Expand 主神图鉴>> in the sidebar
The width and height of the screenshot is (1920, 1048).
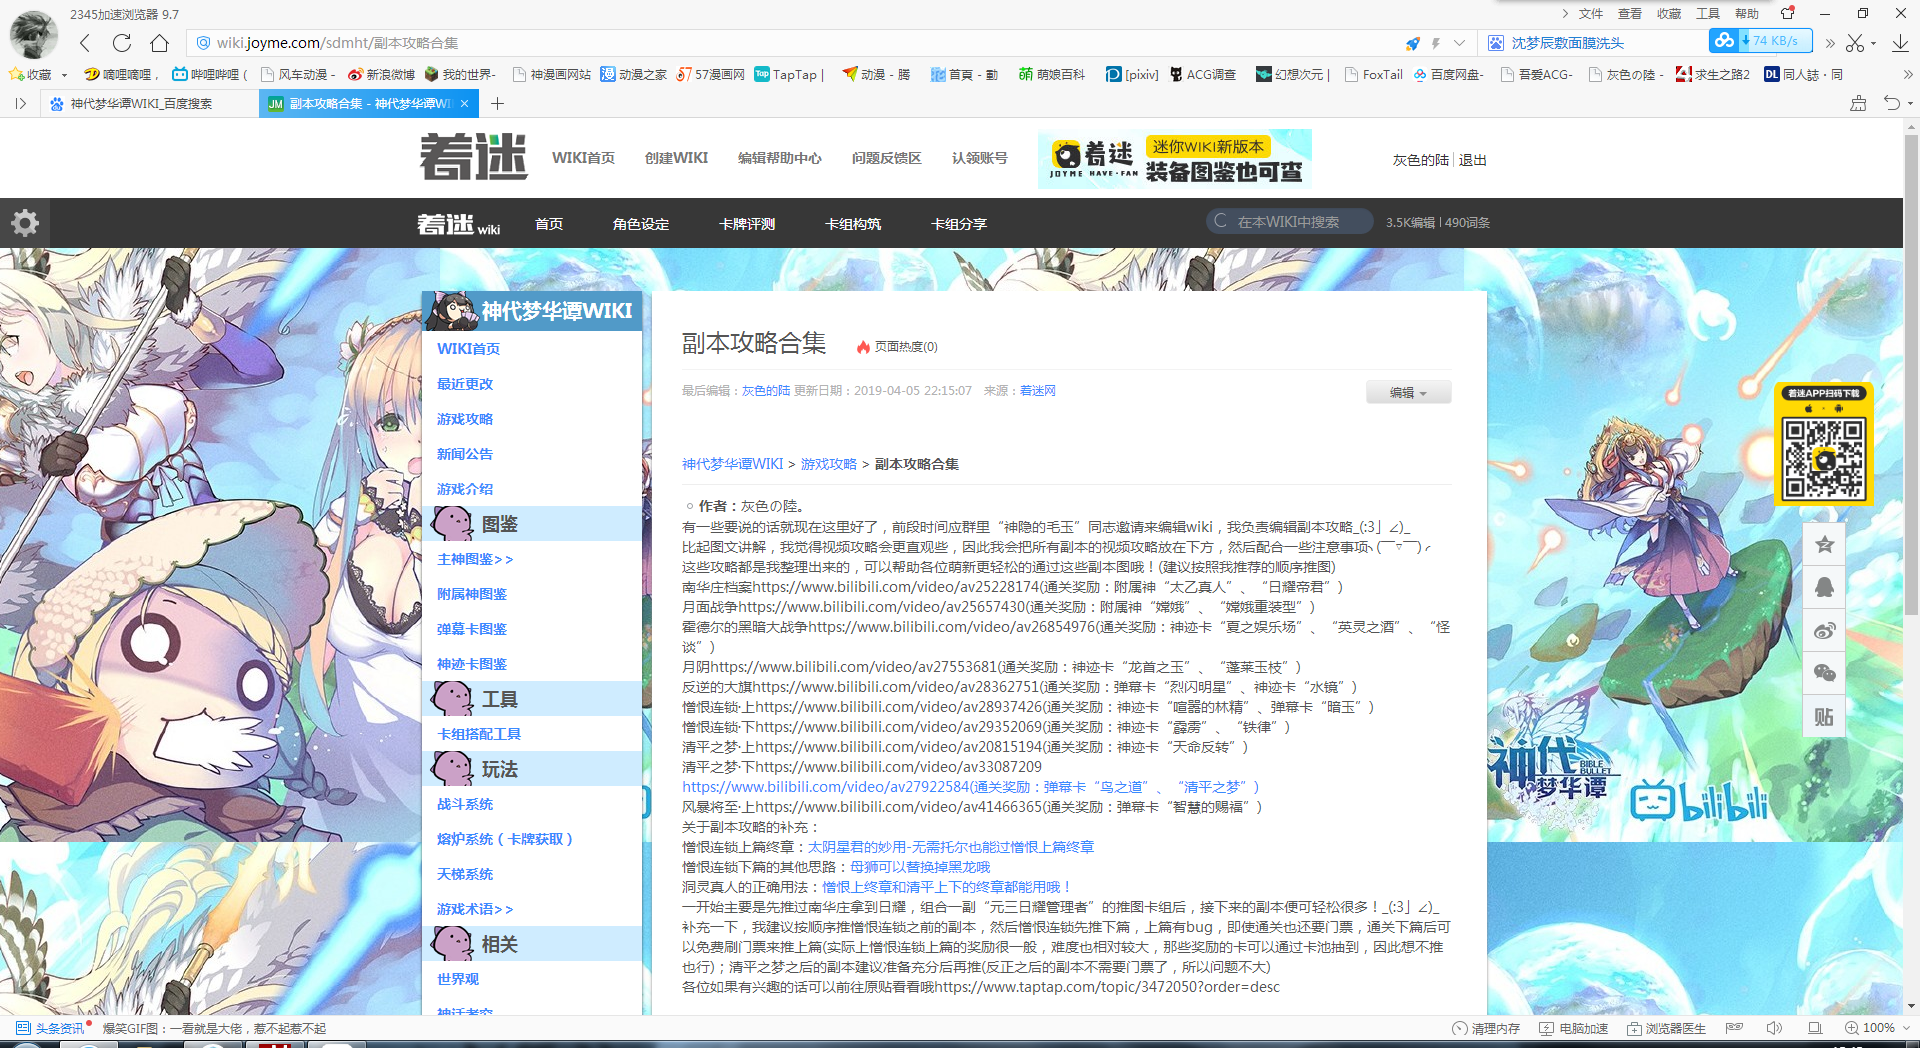tap(475, 559)
